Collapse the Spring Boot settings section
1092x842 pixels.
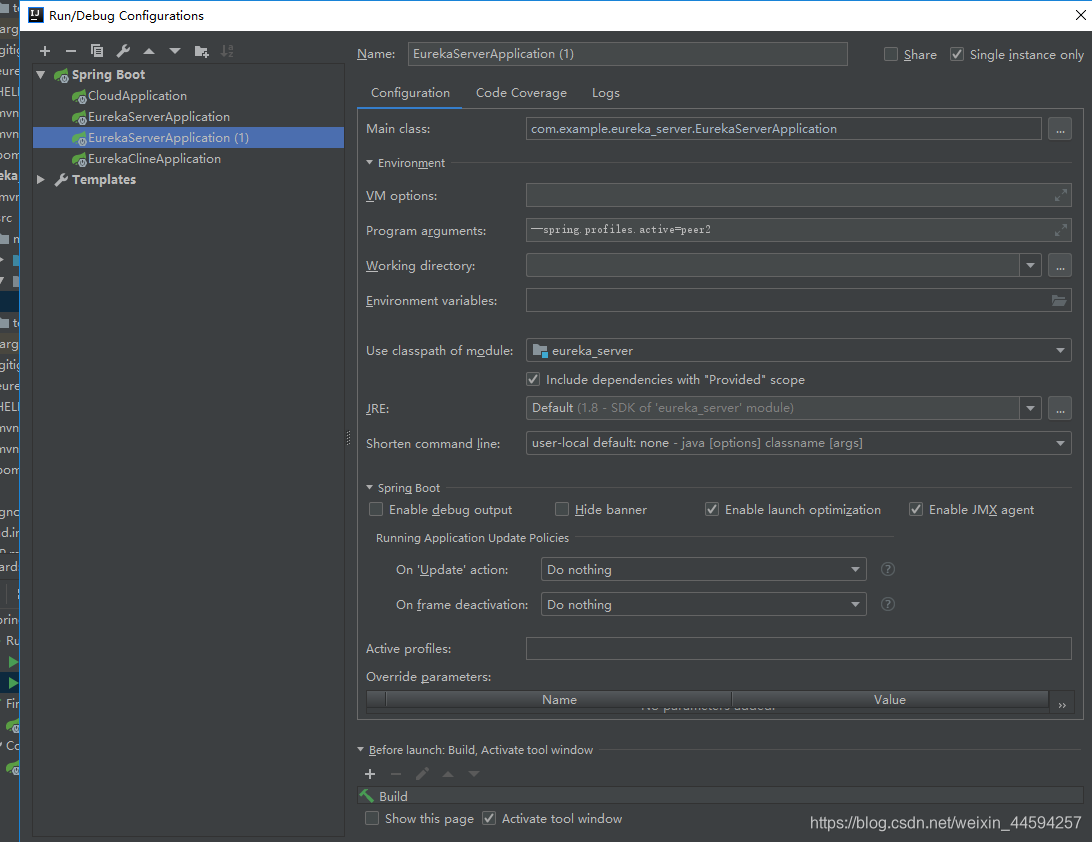pos(370,488)
